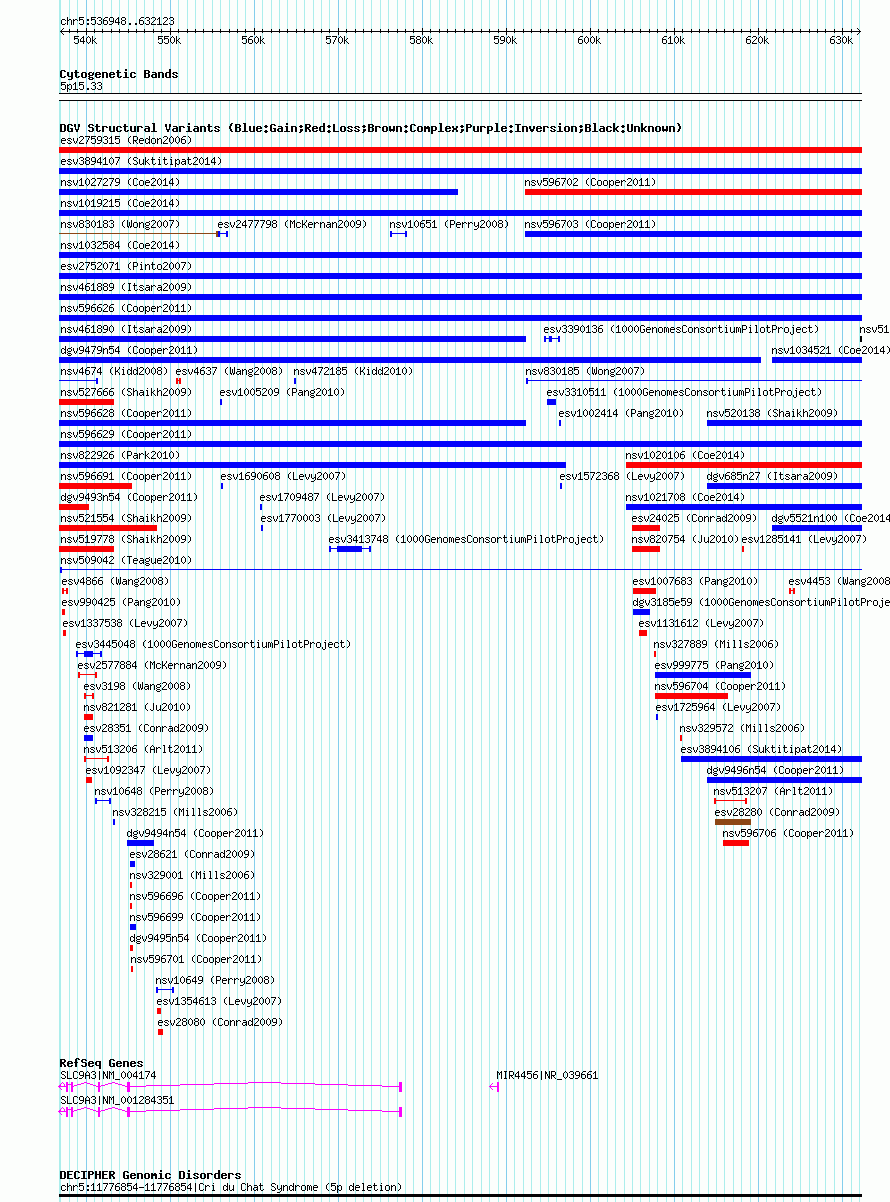This screenshot has width=890, height=1202.
Task: Click the SLC9A3|NM_001284351 transcript label
Action: tap(117, 1099)
